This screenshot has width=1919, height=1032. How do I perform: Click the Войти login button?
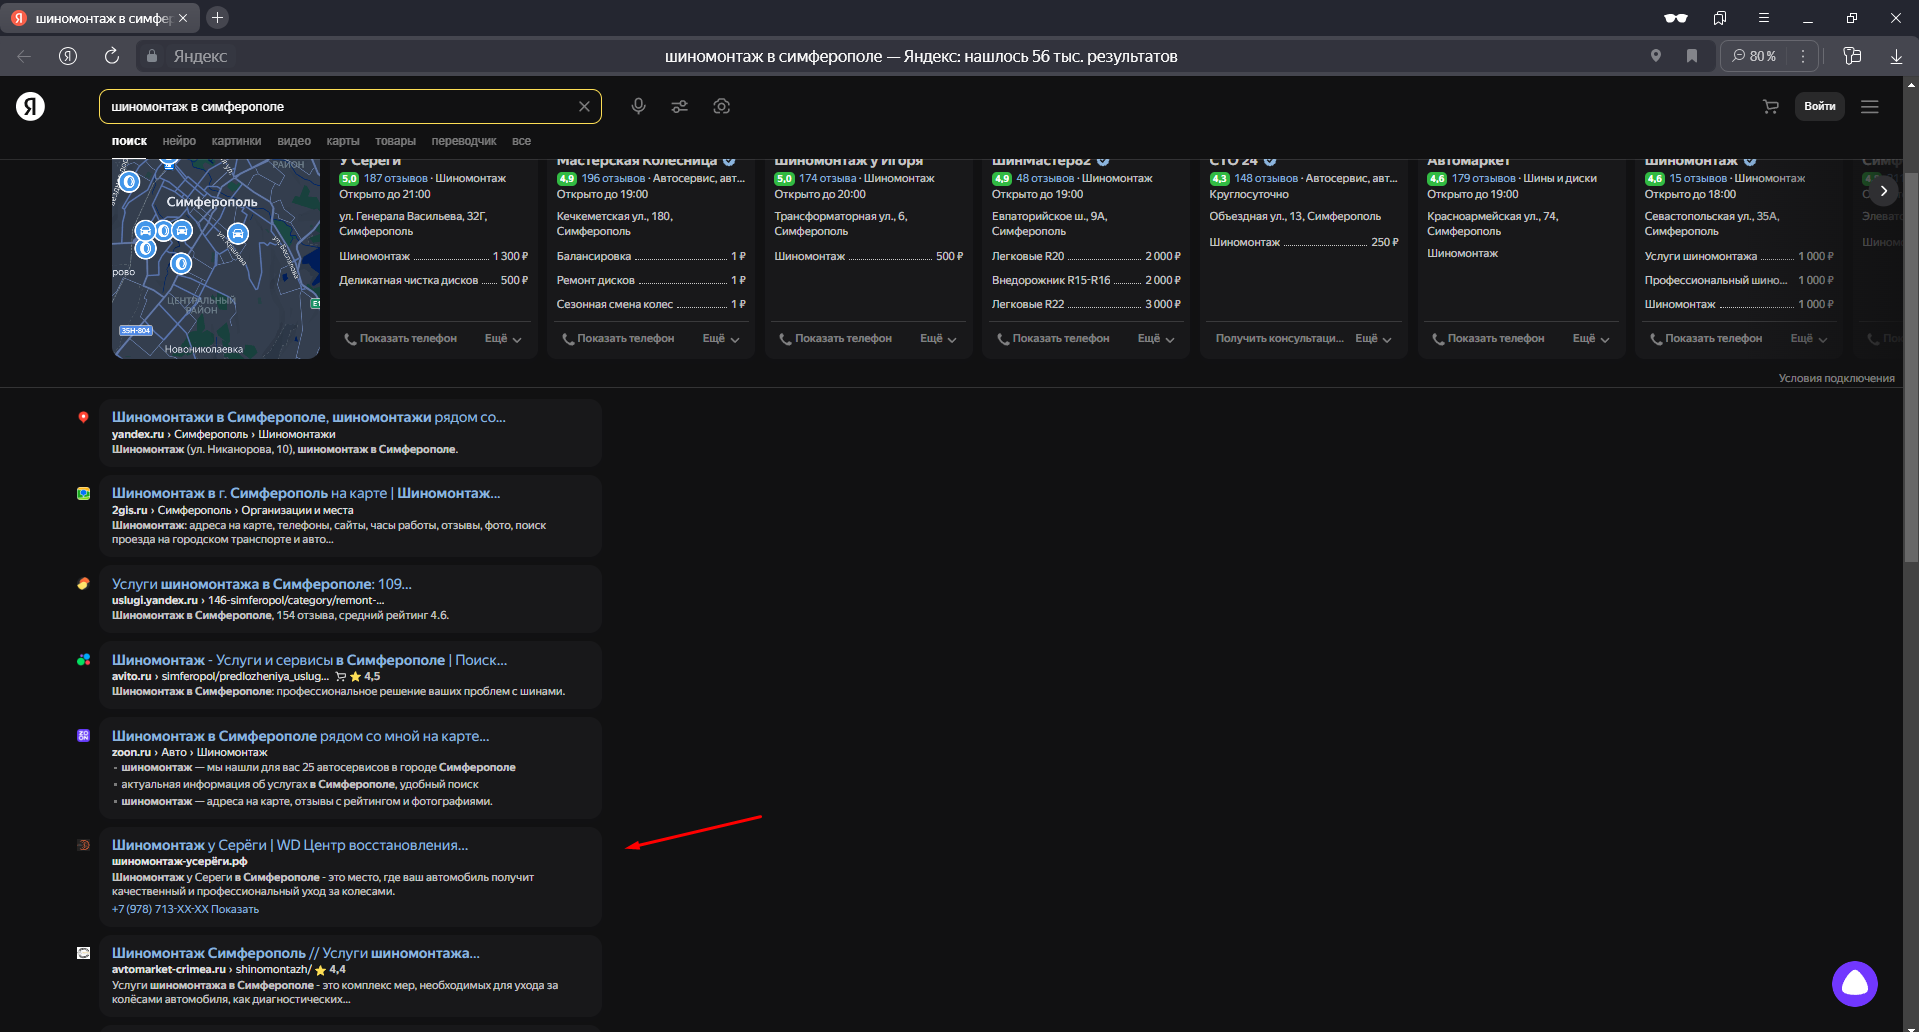1819,106
